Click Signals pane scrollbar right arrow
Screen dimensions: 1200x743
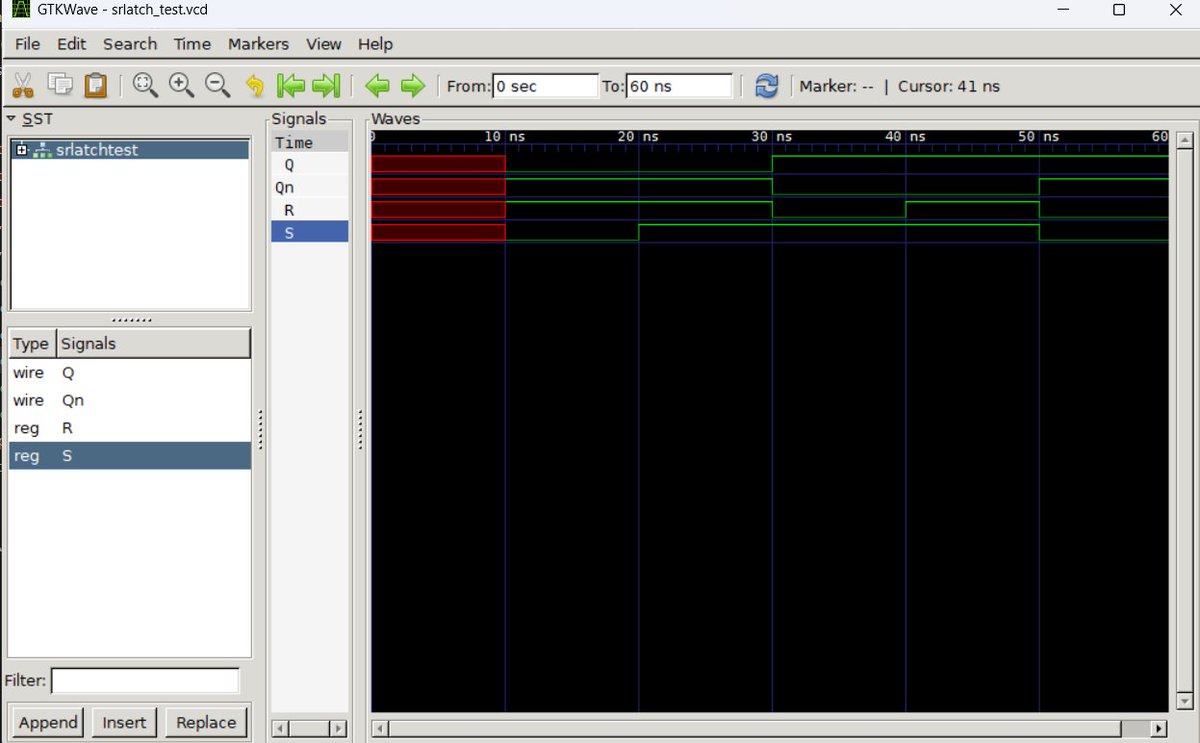pyautogui.click(x=339, y=729)
